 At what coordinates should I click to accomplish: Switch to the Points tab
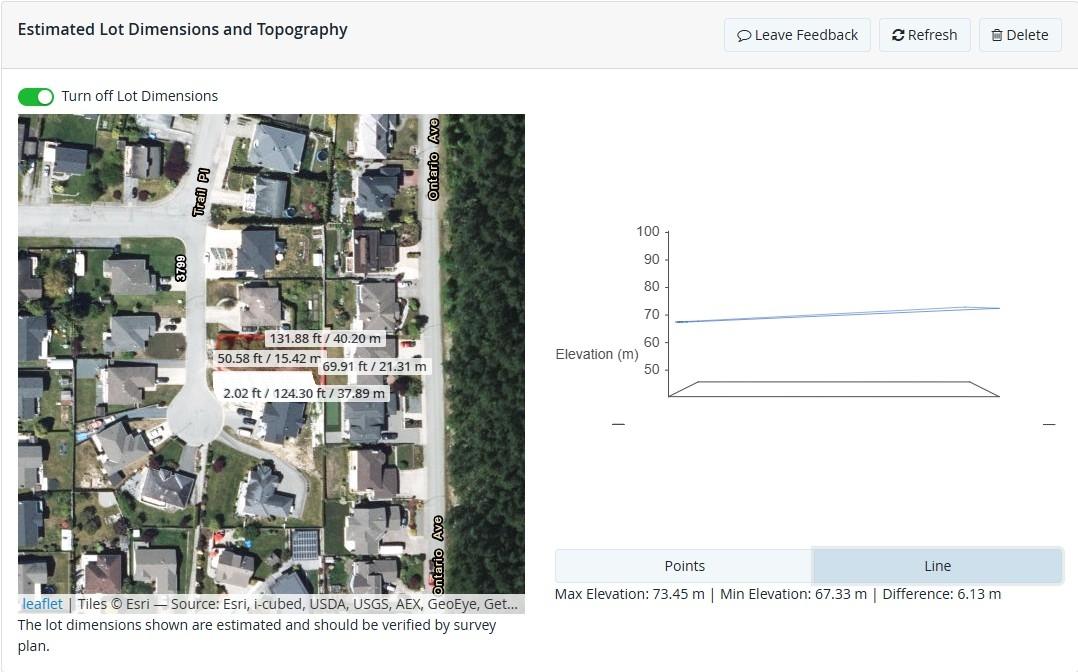[684, 566]
